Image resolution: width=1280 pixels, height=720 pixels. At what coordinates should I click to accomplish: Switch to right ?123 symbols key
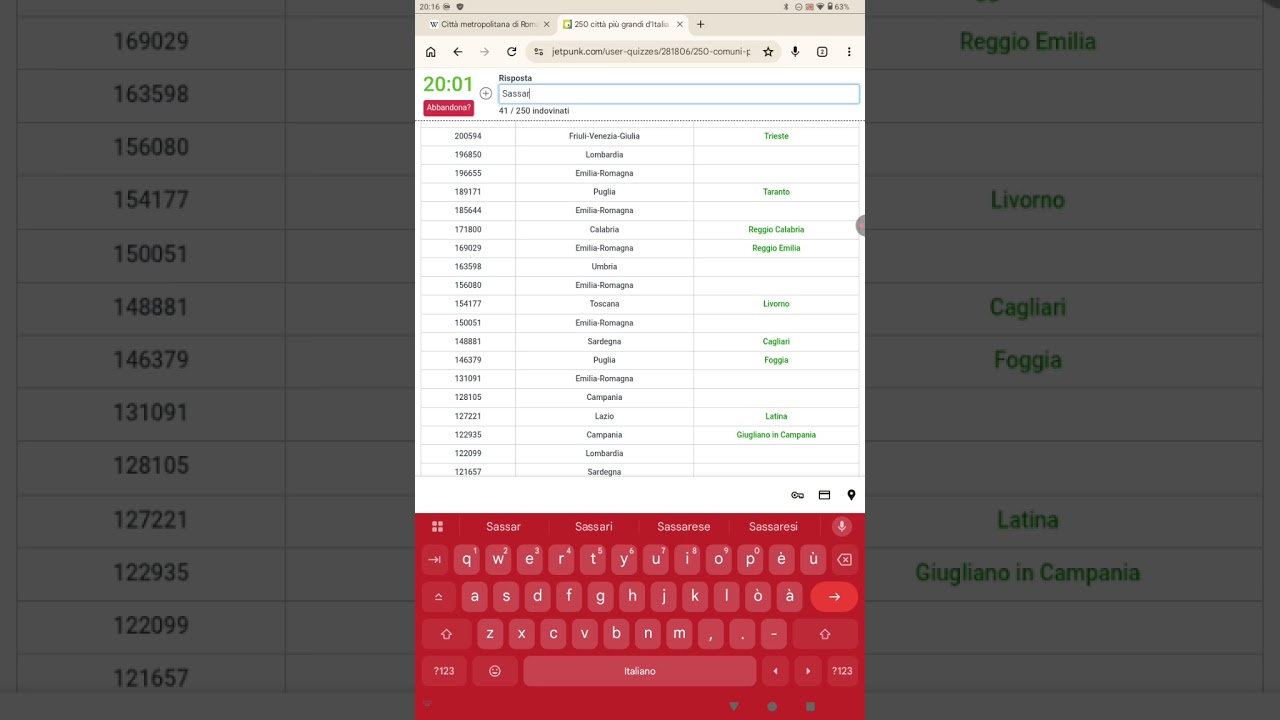coord(842,671)
